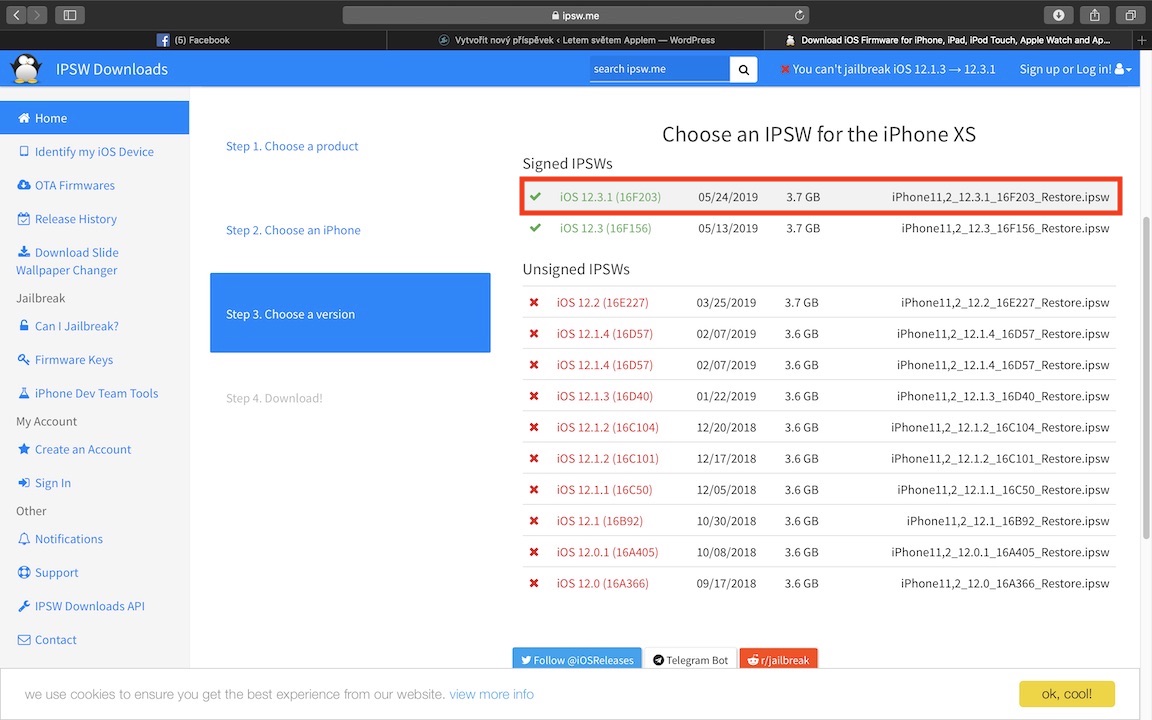Open iOS 12.1.2 (16C101) firmware link
The image size is (1152, 720).
[608, 458]
